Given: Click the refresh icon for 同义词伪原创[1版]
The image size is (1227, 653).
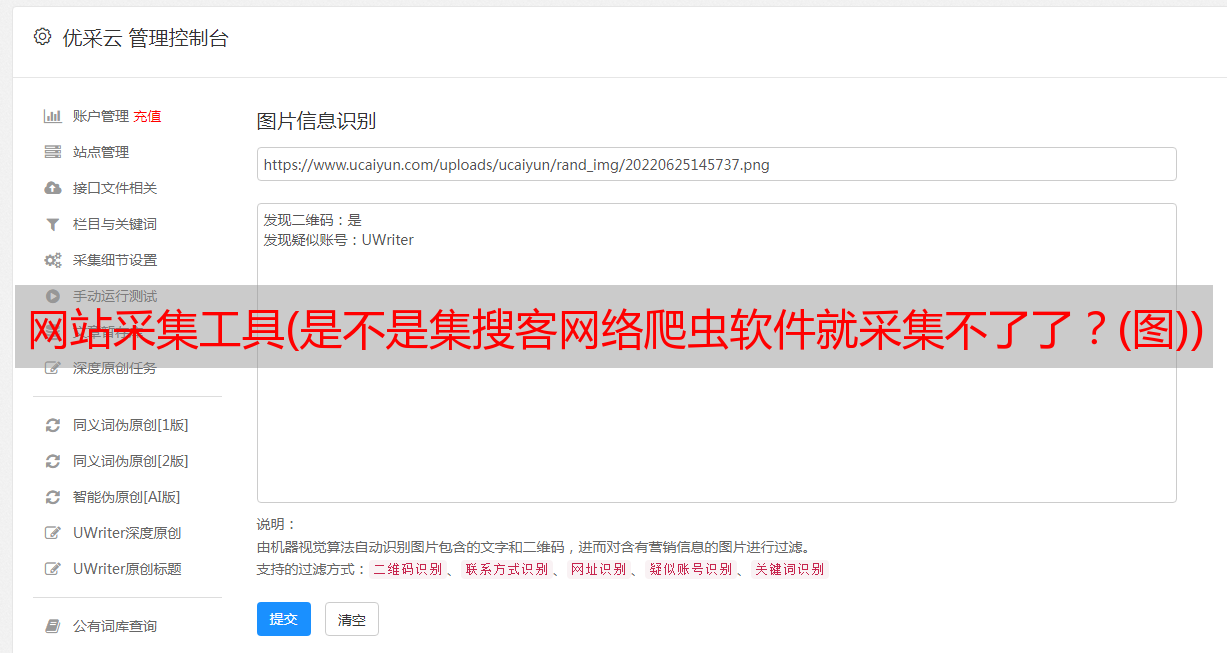Looking at the screenshot, I should [53, 425].
